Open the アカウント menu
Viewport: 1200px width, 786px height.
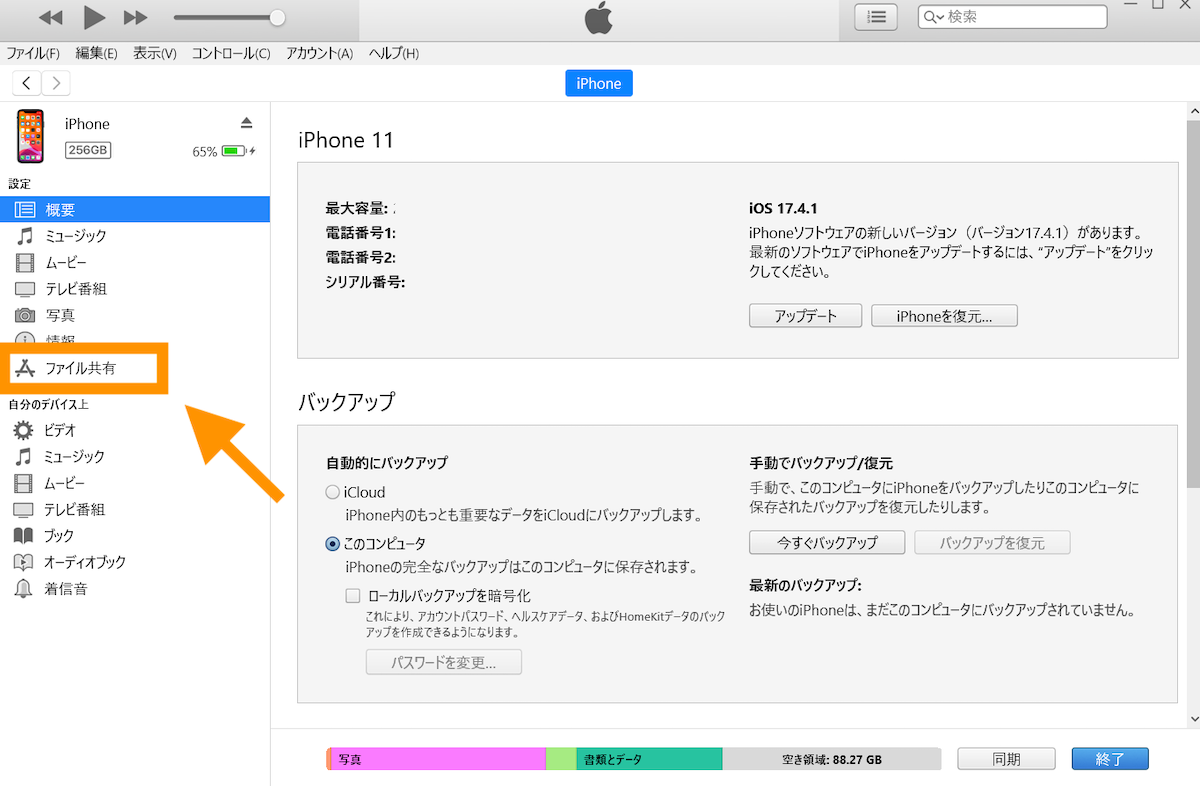(318, 53)
